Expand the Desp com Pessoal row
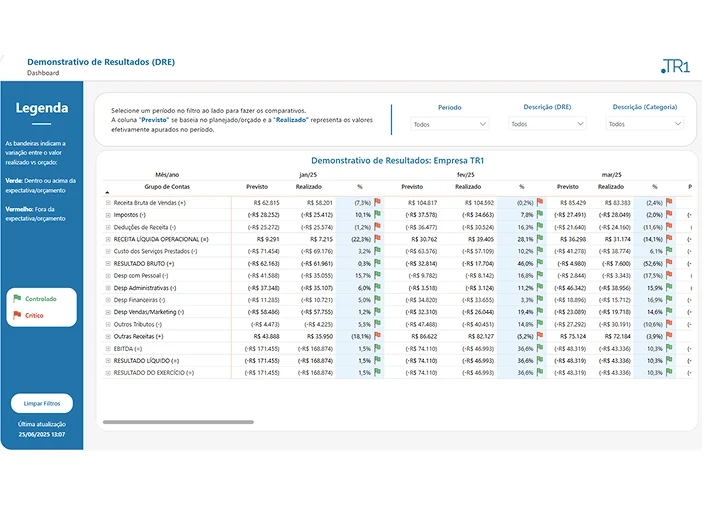Viewport: 706px width, 506px height. pos(108,275)
